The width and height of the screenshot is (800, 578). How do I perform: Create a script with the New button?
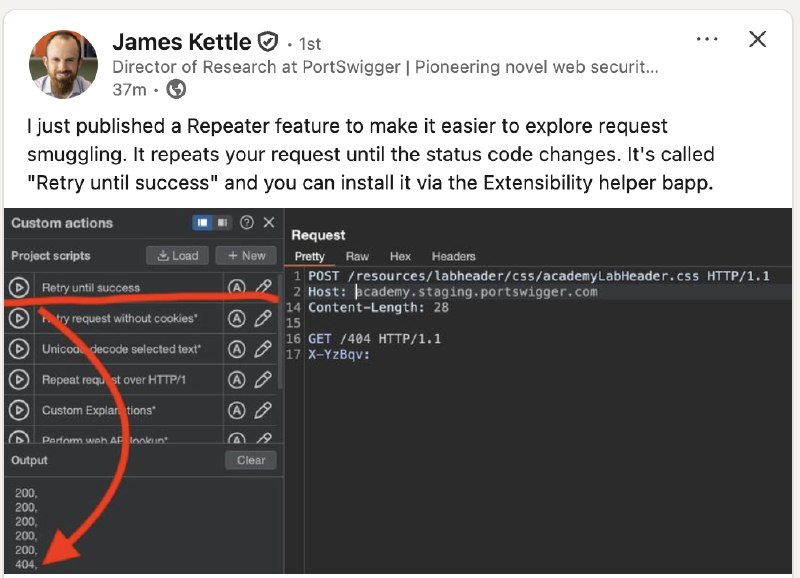246,255
